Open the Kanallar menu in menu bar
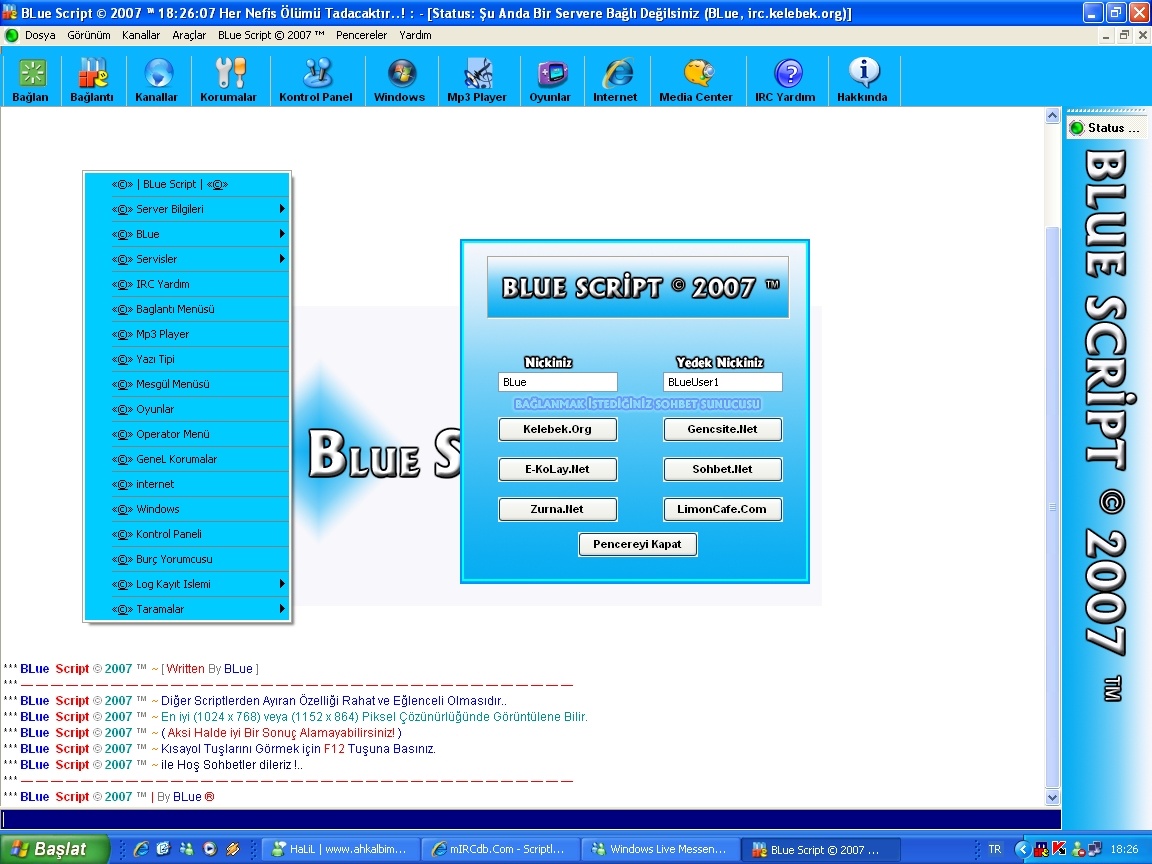The height and width of the screenshot is (864, 1152). point(141,35)
